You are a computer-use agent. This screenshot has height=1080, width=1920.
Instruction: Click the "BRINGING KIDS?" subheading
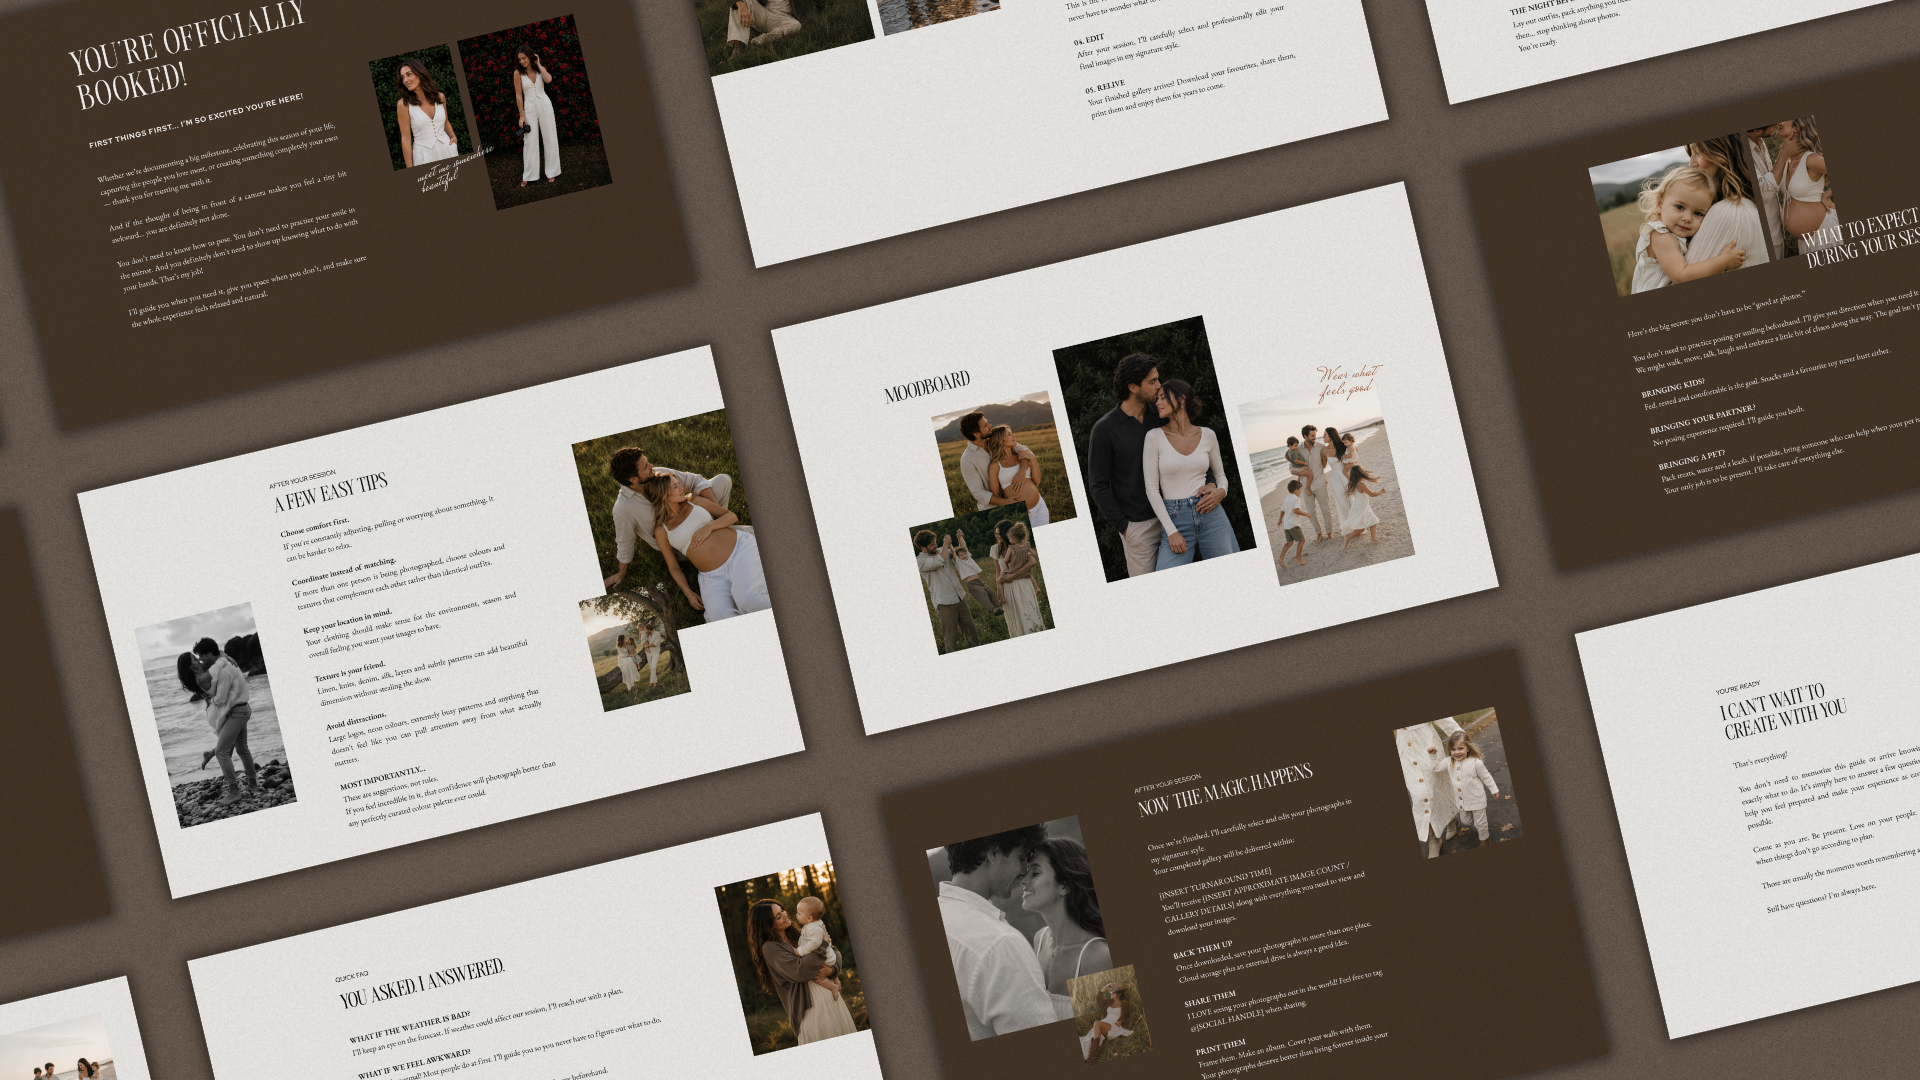tap(1673, 387)
